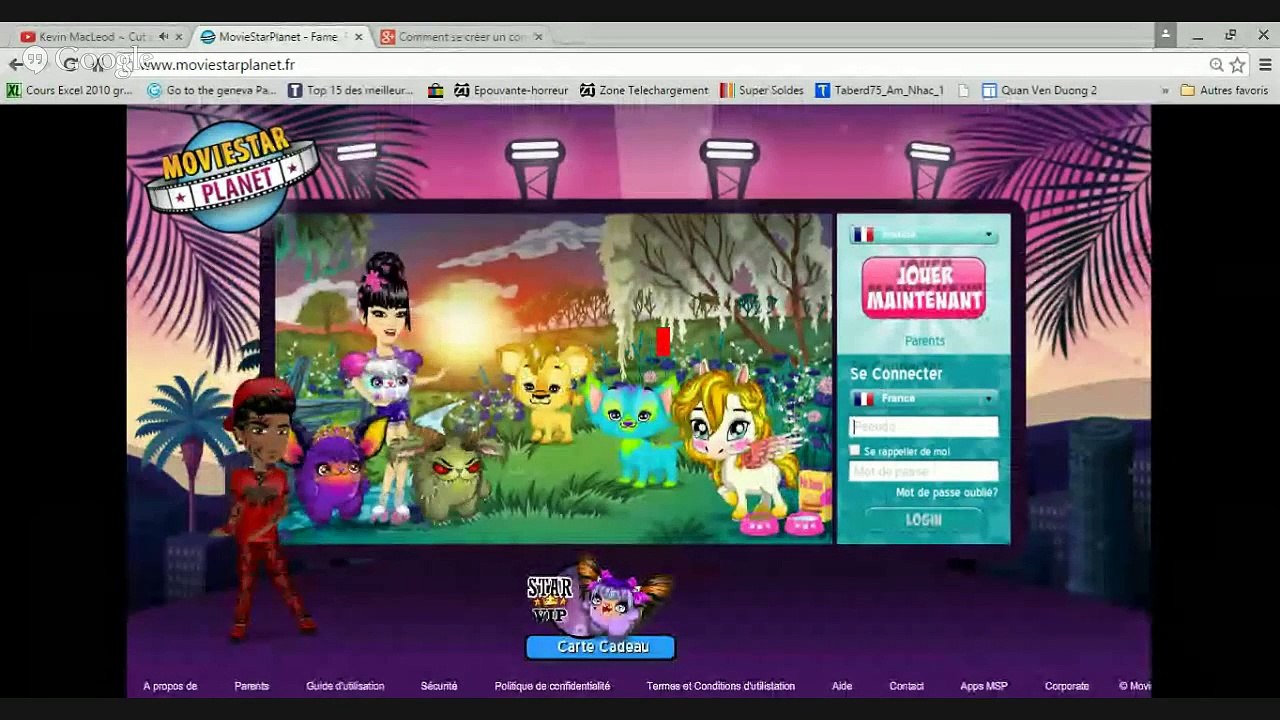The height and width of the screenshot is (720, 1280).
Task: Open Epouvante-horreur bookmark
Action: click(x=511, y=90)
